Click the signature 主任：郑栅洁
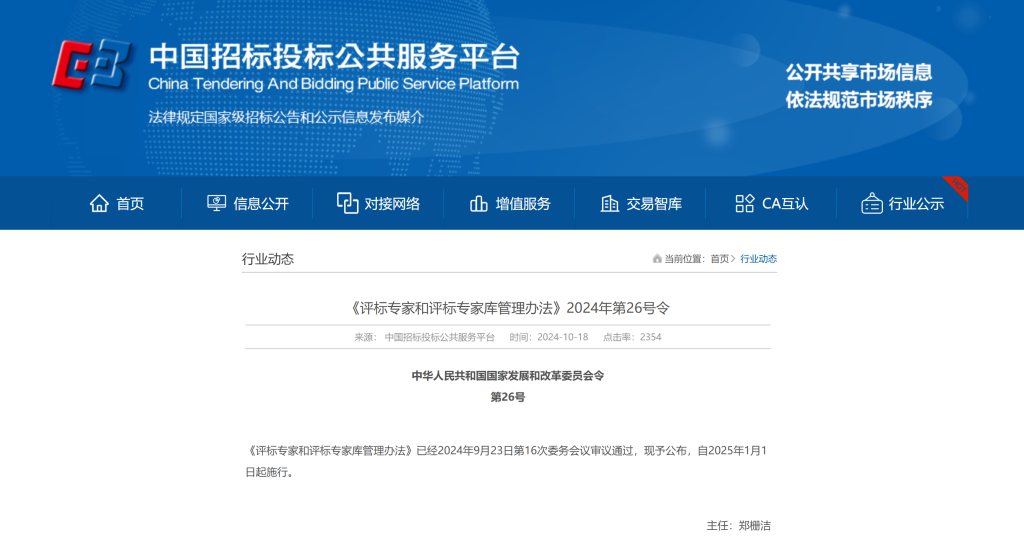The height and width of the screenshot is (538, 1024). 739,525
